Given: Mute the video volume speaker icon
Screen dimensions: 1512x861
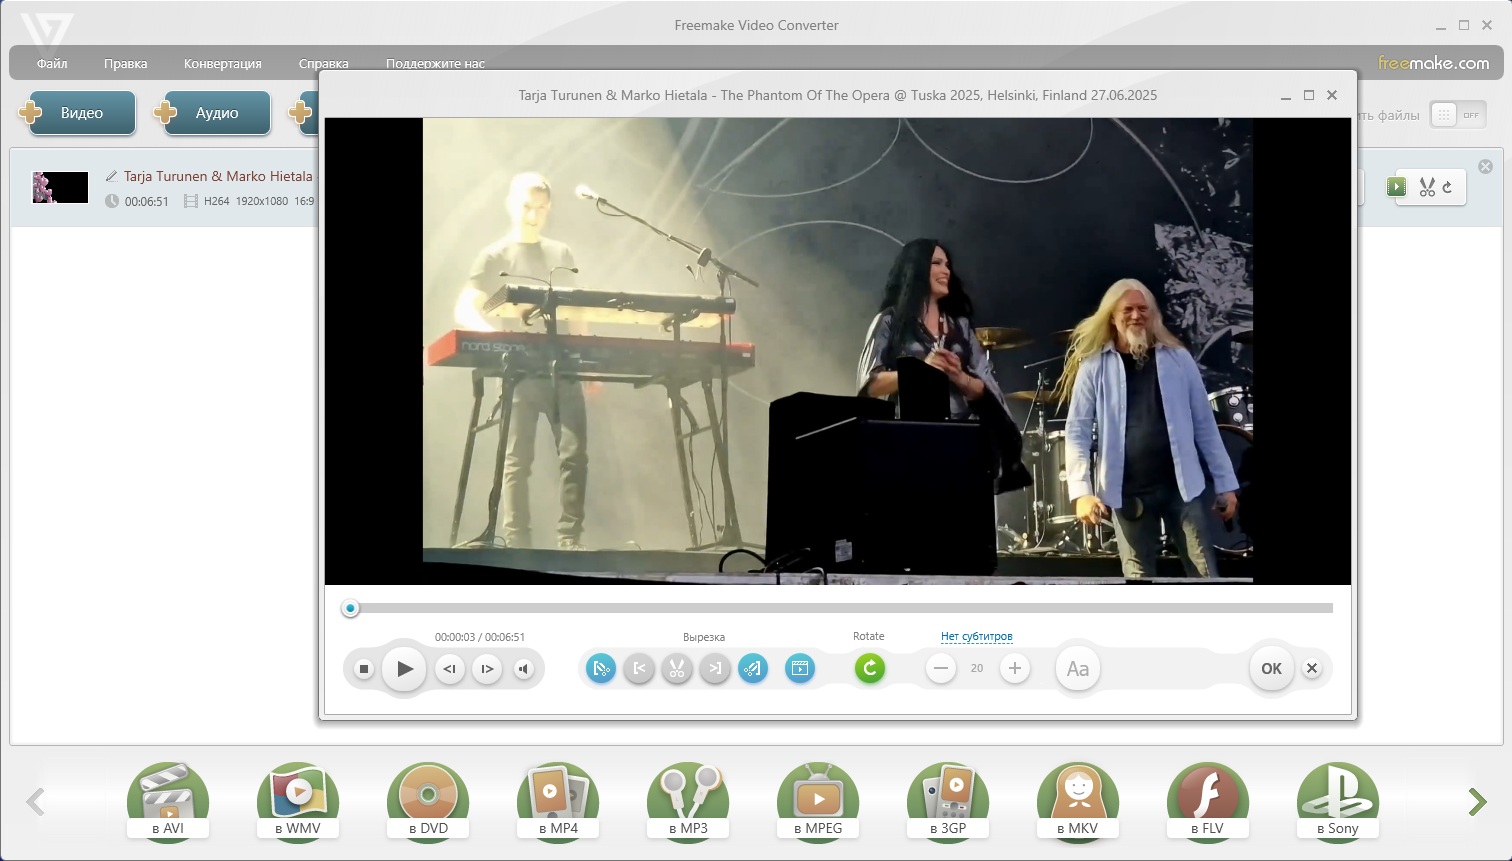Looking at the screenshot, I should click(x=524, y=669).
